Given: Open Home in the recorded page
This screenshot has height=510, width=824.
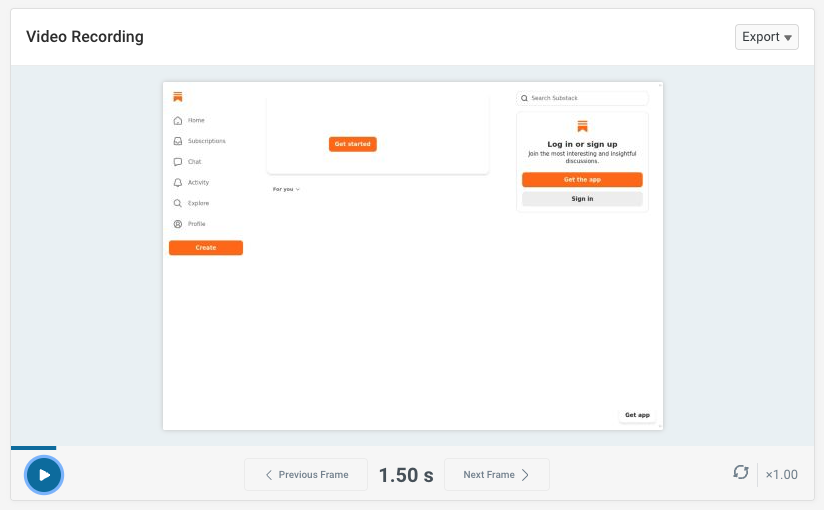Looking at the screenshot, I should pos(196,120).
